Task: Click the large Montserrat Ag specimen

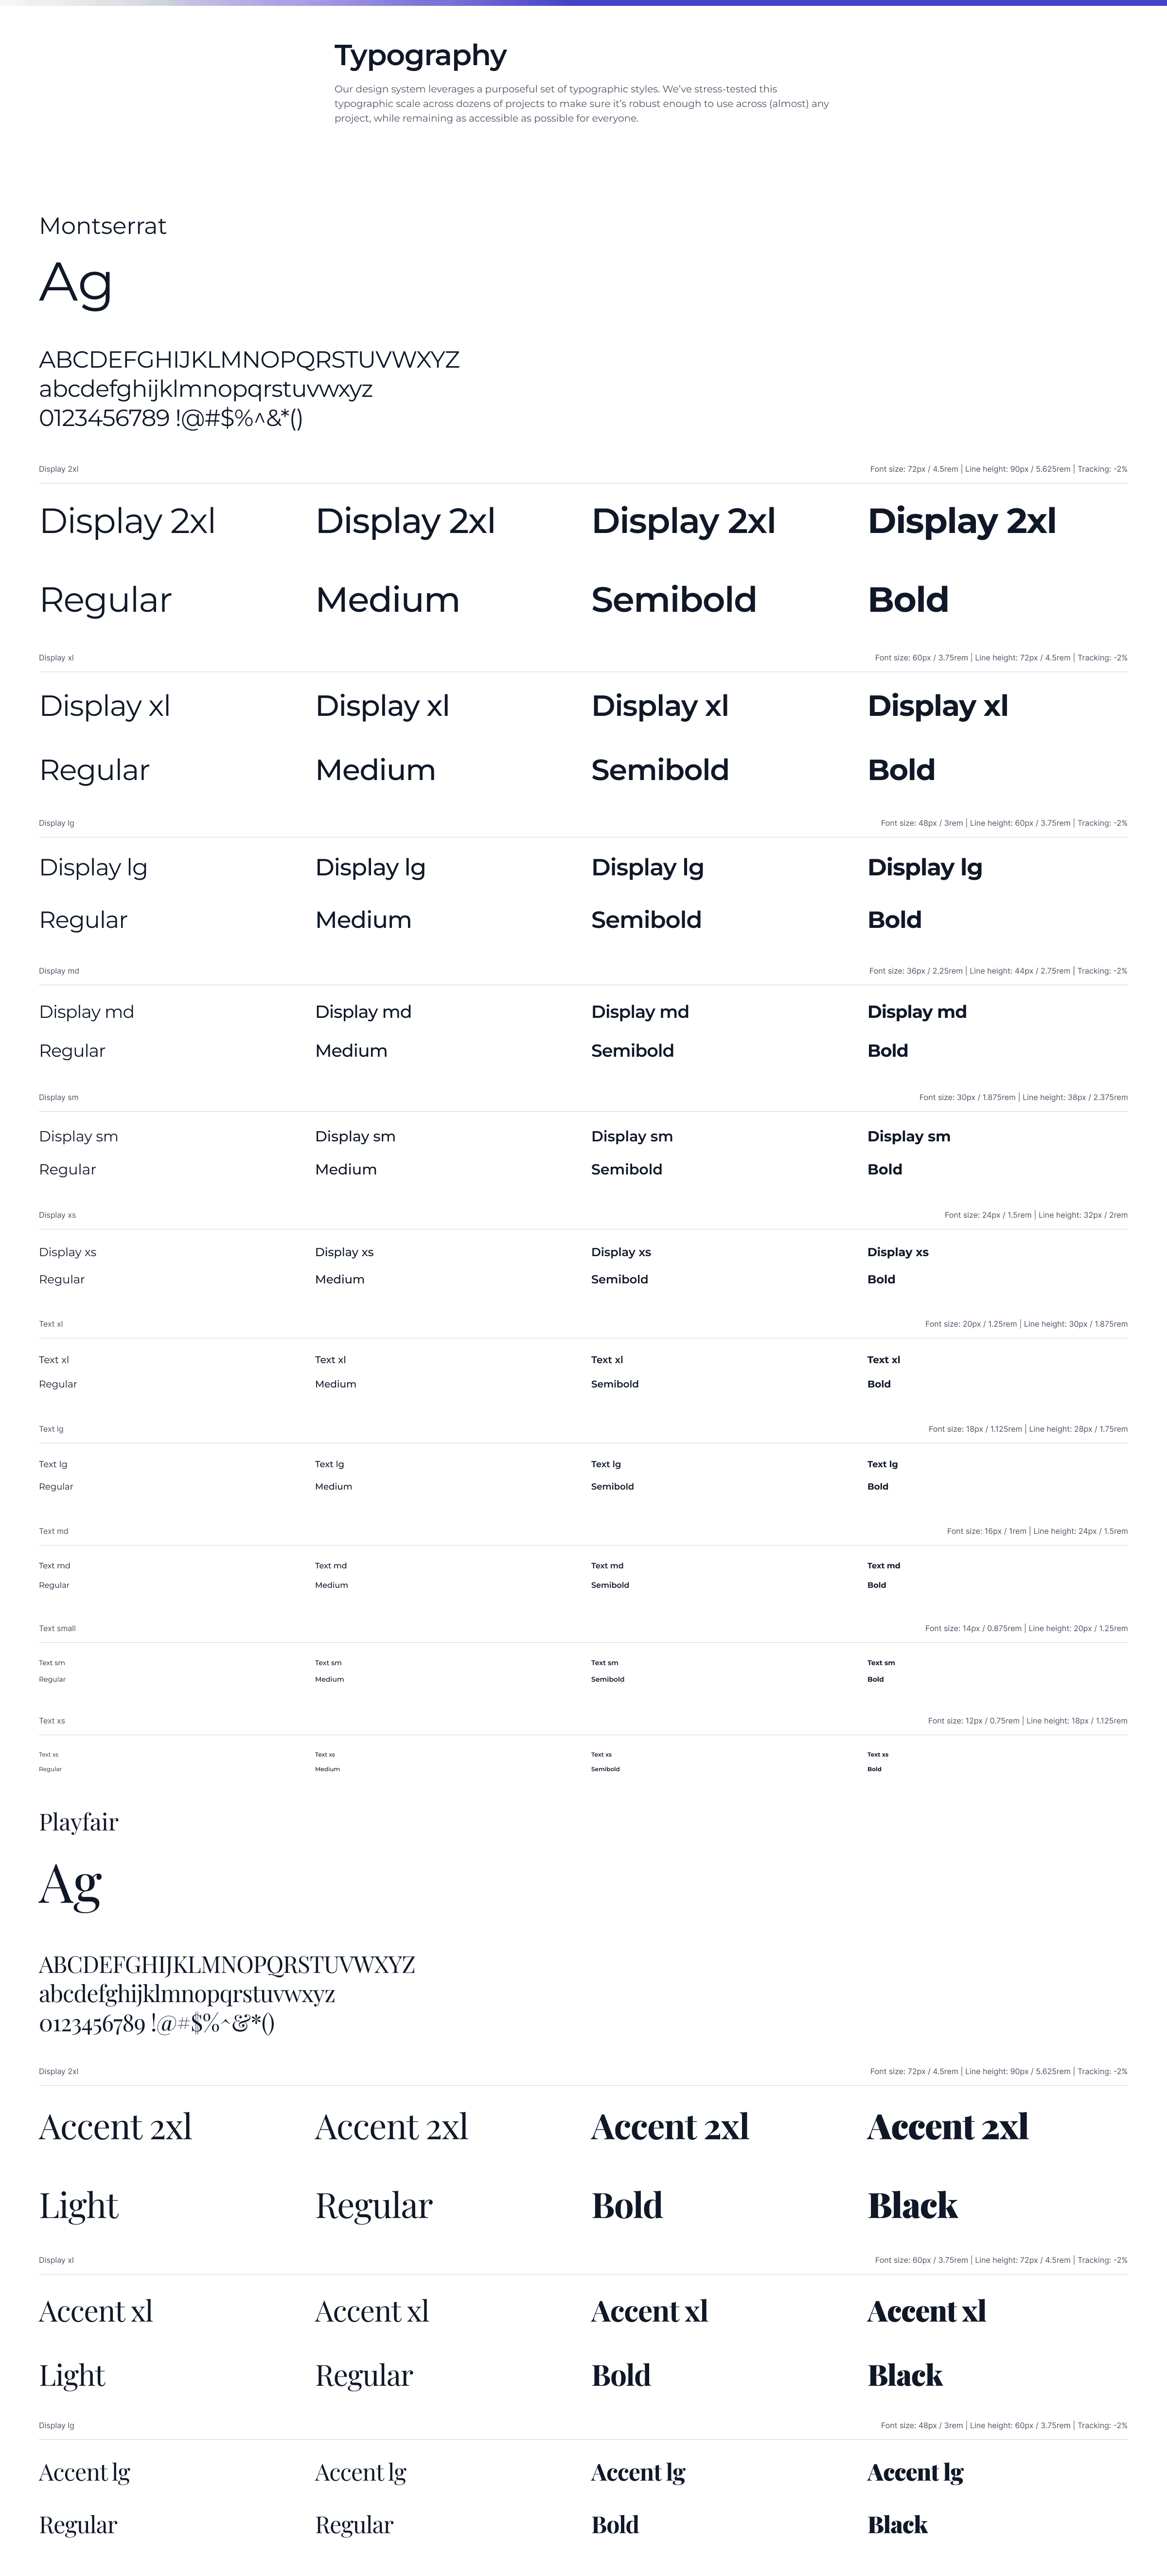Action: coord(76,284)
